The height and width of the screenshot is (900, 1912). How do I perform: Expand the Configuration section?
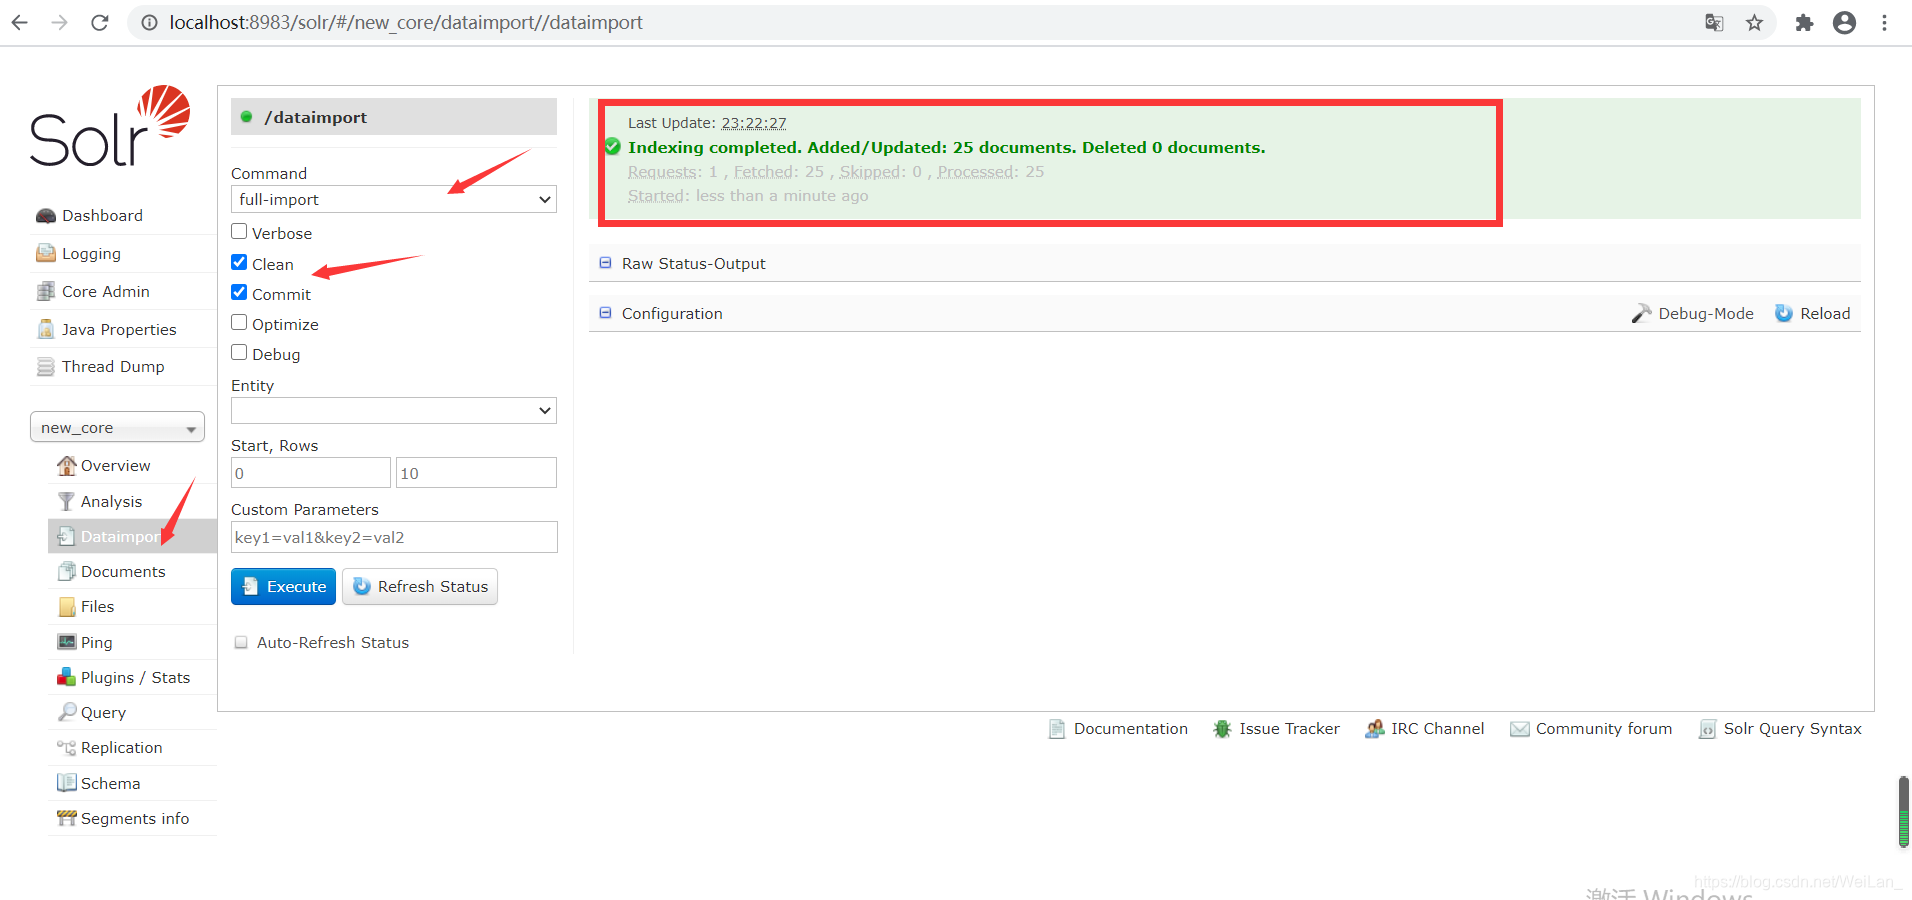[x=671, y=313]
